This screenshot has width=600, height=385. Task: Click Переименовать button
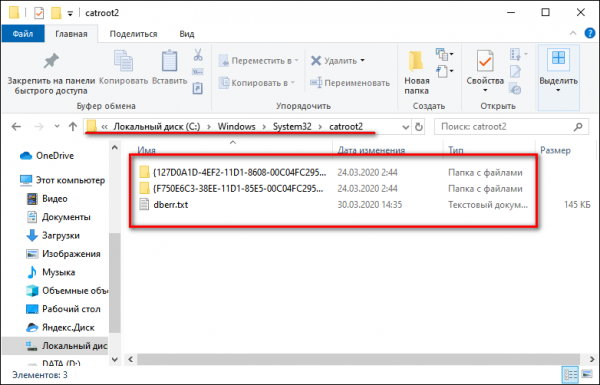pyautogui.click(x=350, y=83)
